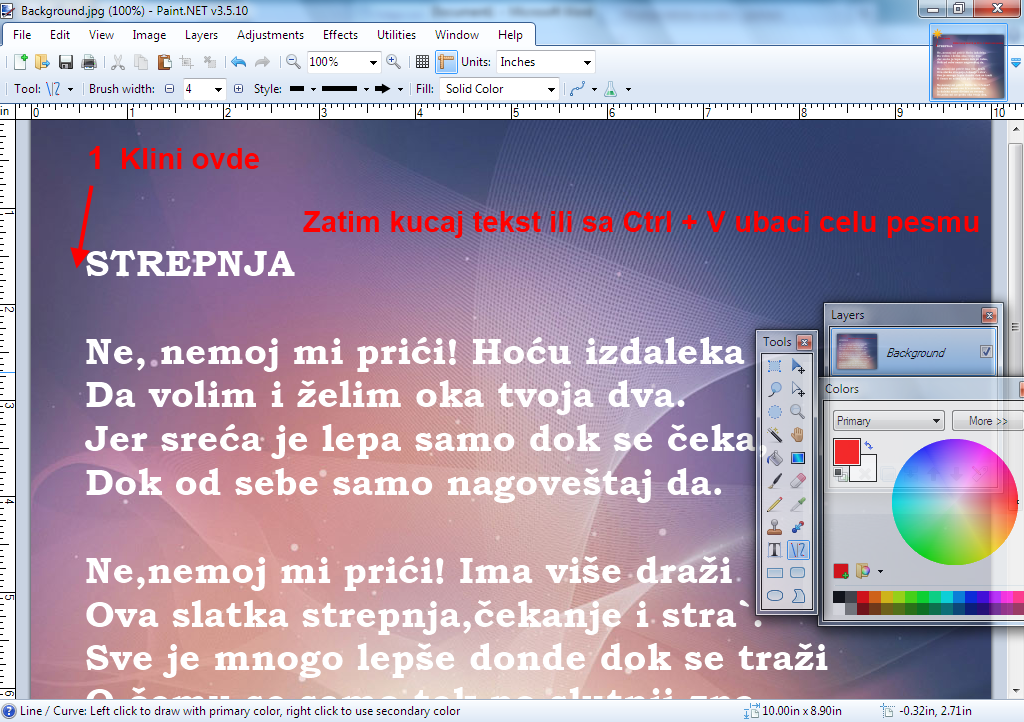Select the Lasso Select tool
This screenshot has height=722, width=1024.
(x=775, y=389)
